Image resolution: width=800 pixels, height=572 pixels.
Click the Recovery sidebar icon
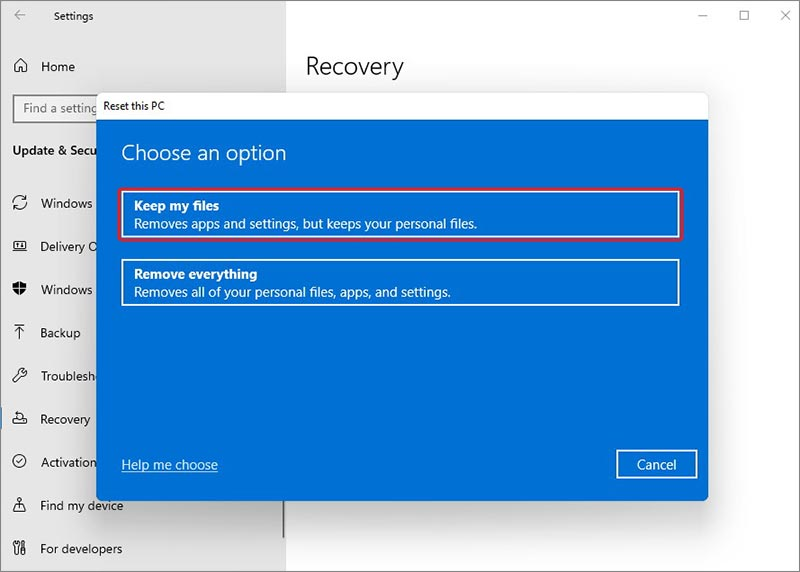(x=20, y=418)
